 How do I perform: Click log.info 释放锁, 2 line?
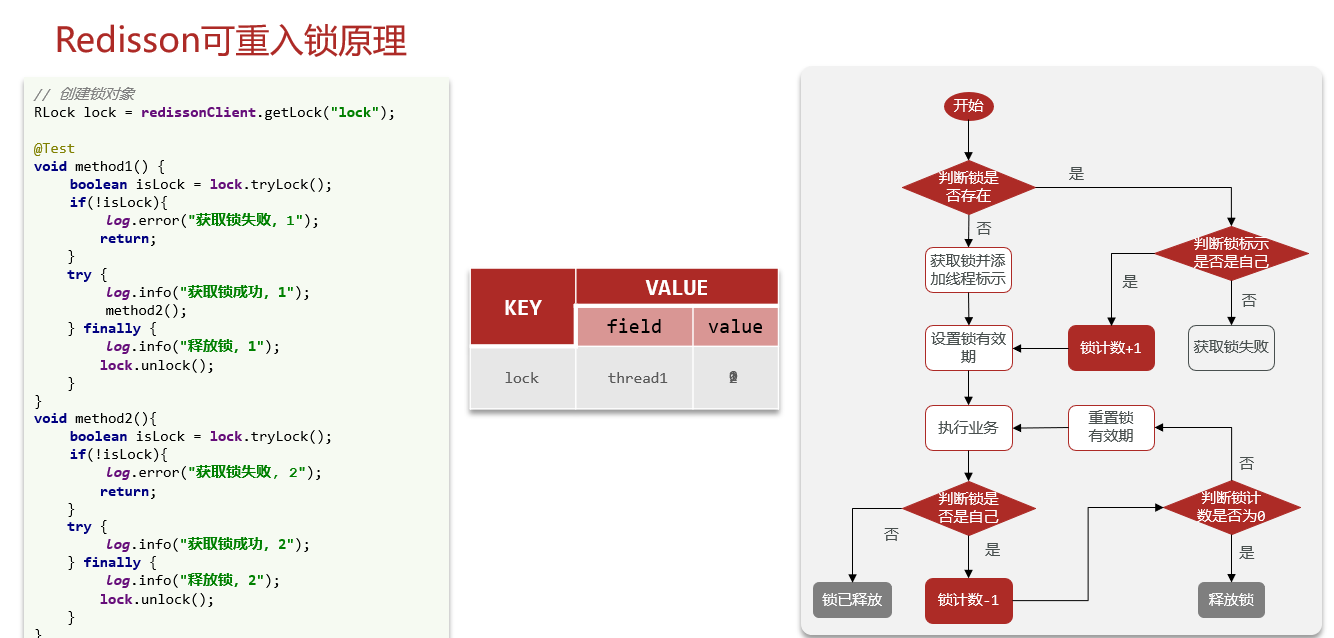click(x=193, y=580)
